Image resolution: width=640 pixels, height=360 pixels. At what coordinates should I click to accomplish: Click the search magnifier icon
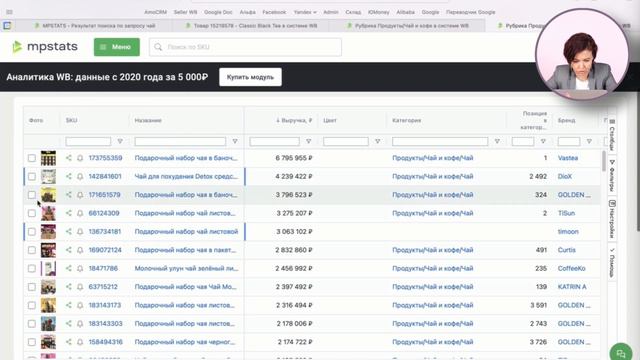158,47
